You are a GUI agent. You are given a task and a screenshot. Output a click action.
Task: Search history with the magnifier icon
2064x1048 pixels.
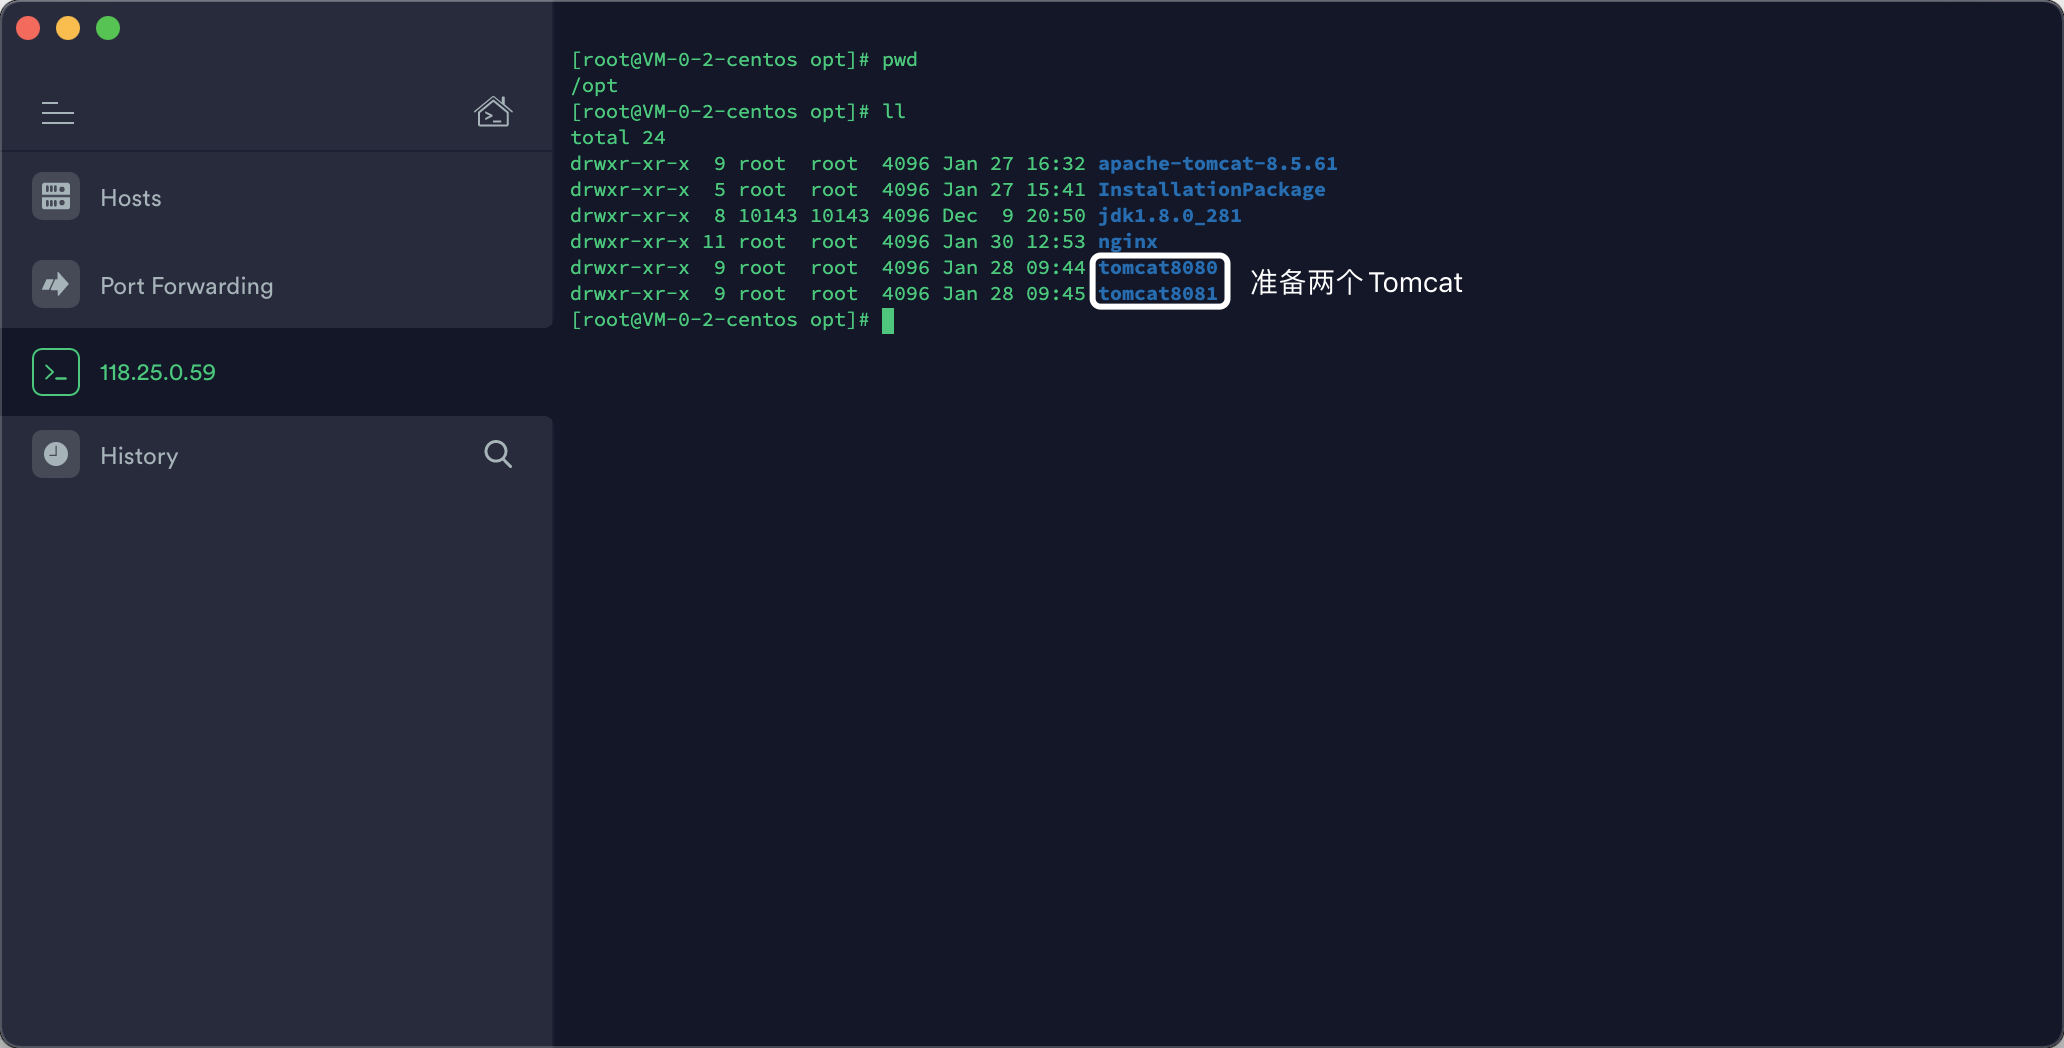tap(498, 454)
